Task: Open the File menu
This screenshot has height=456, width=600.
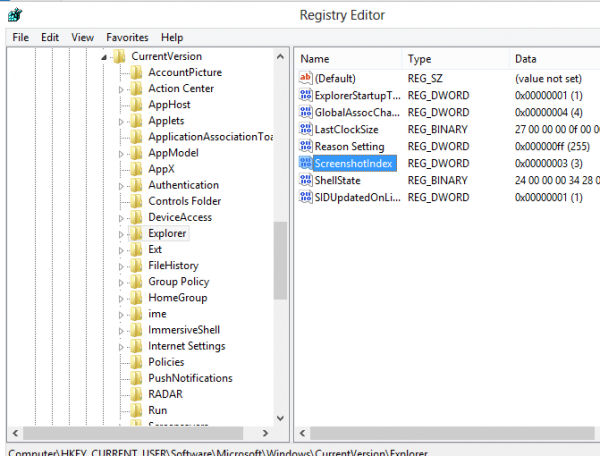Action: [20, 37]
